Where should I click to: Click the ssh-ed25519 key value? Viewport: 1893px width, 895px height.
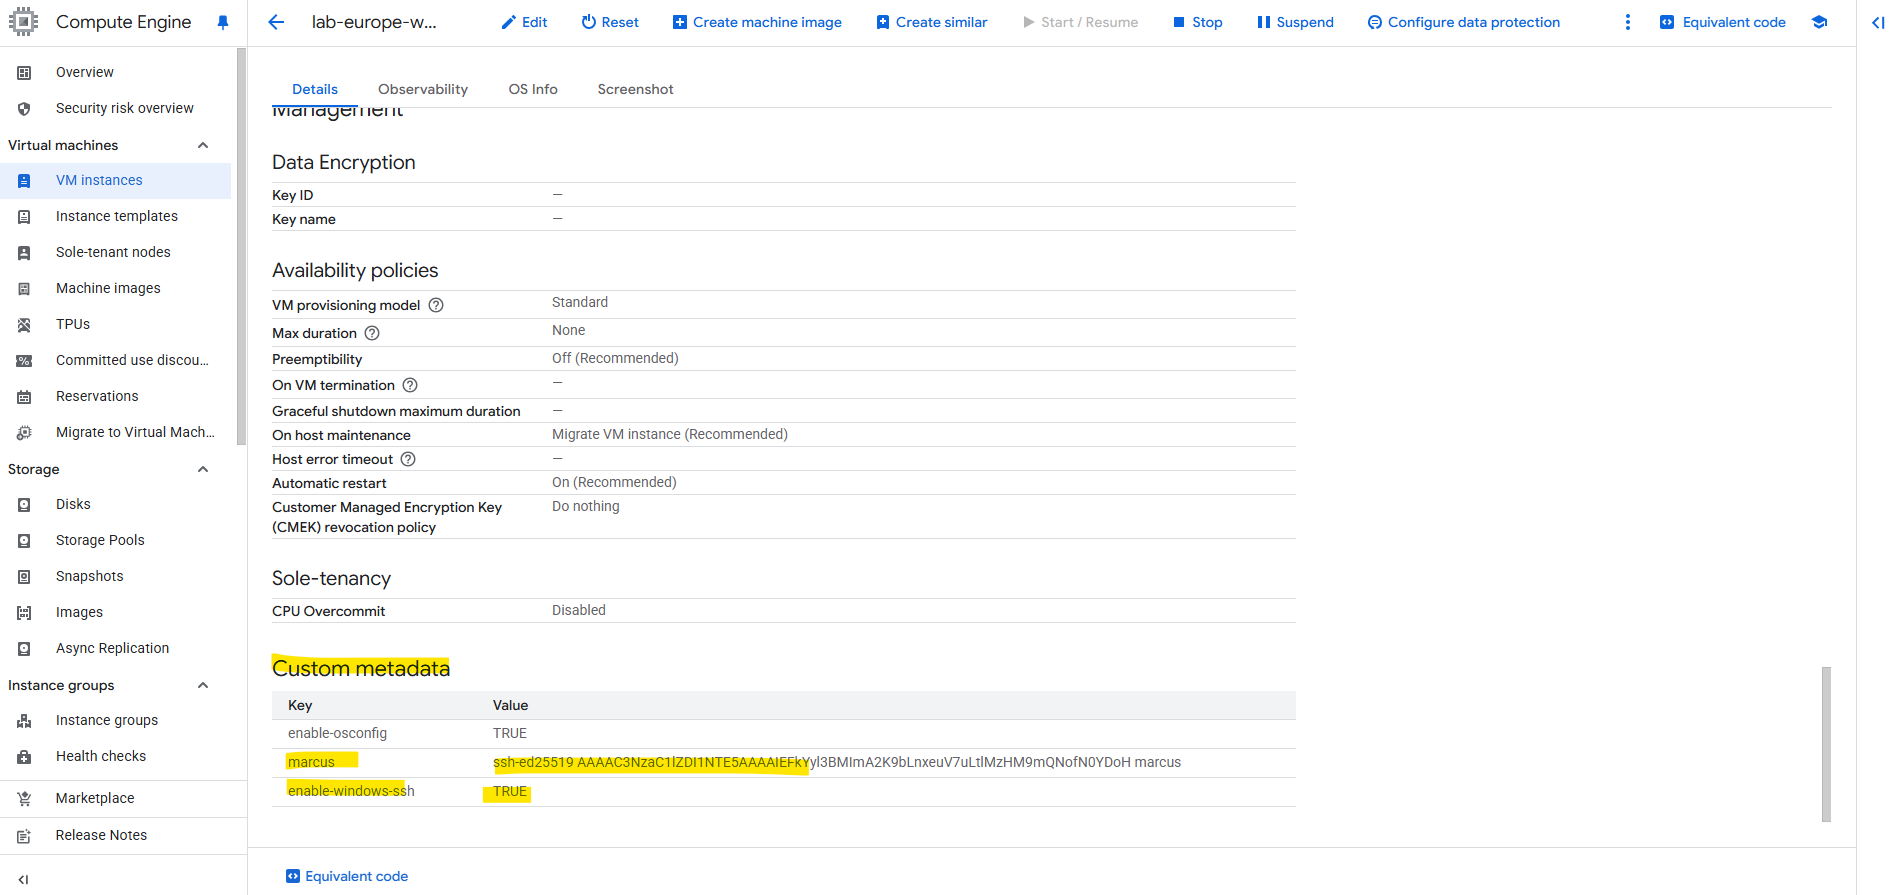[837, 762]
